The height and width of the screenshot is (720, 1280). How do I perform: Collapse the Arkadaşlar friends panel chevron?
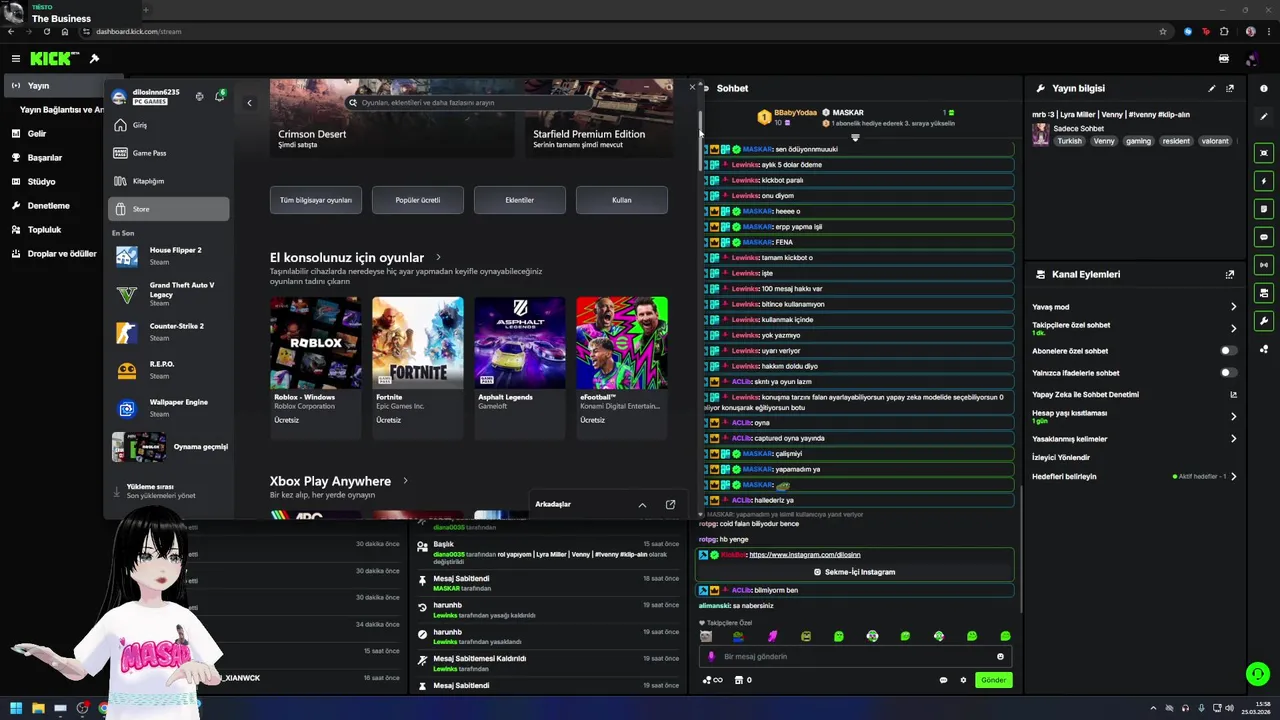642,505
